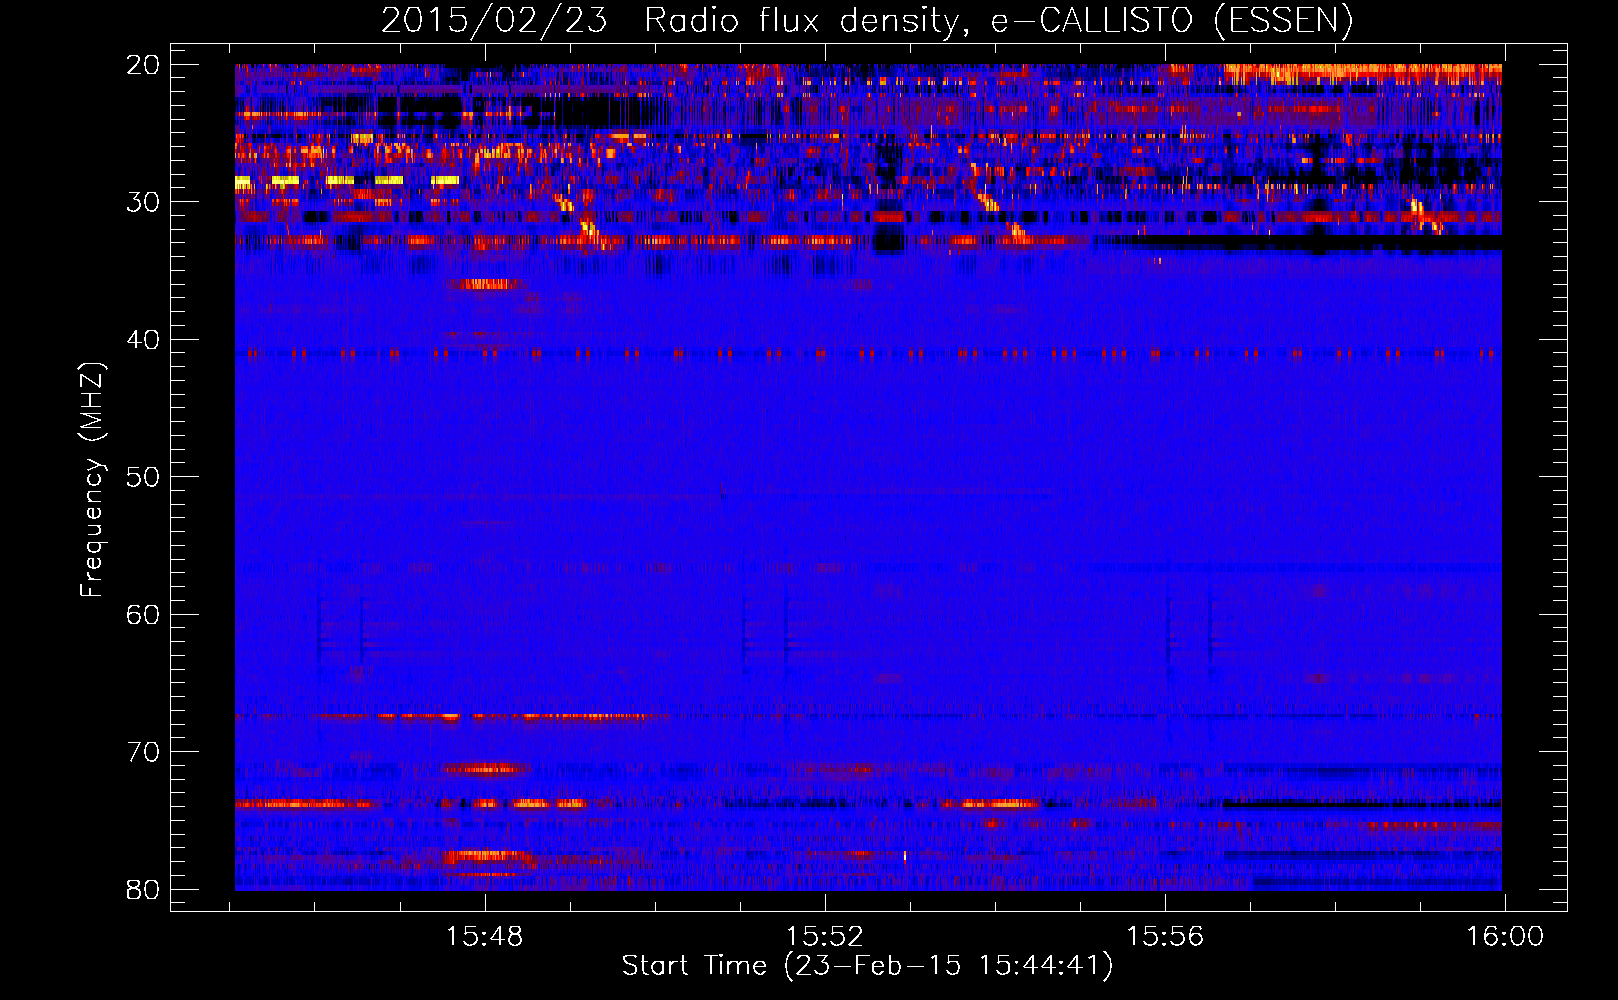Screen dimensions: 1618x1000
Task: Select the 'Frequency (MHZ)' y-axis label
Action: point(92,480)
